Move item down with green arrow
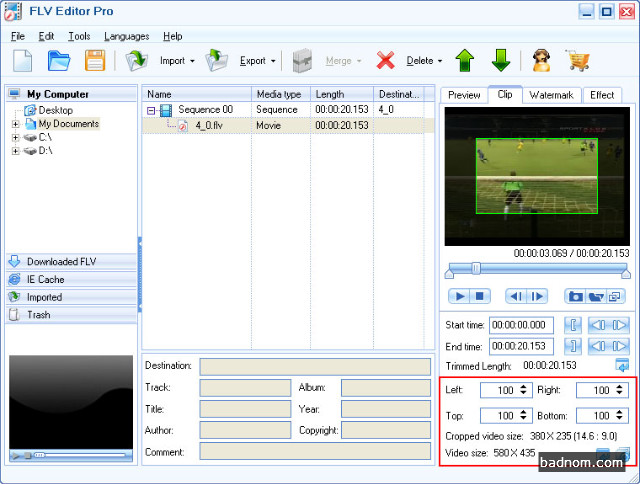This screenshot has width=640, height=484. point(501,61)
